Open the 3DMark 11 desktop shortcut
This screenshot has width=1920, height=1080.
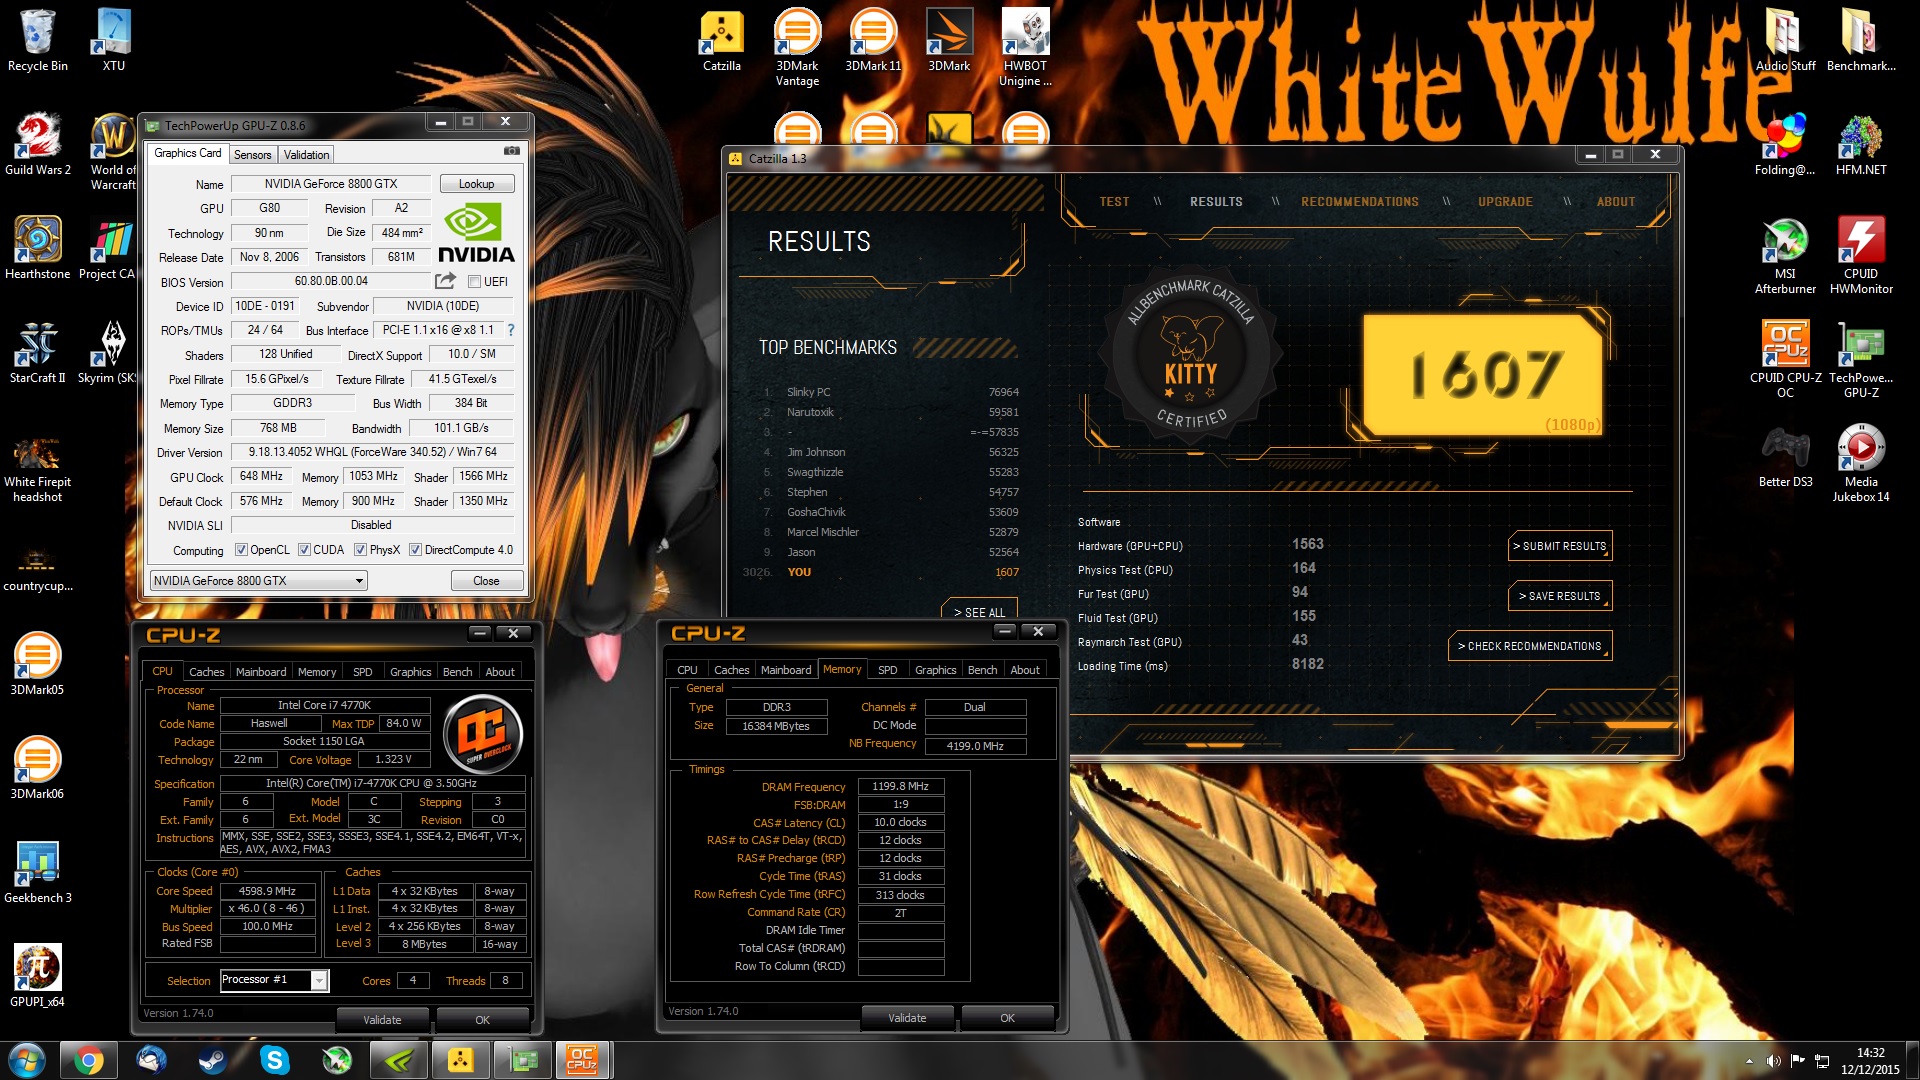tap(873, 41)
